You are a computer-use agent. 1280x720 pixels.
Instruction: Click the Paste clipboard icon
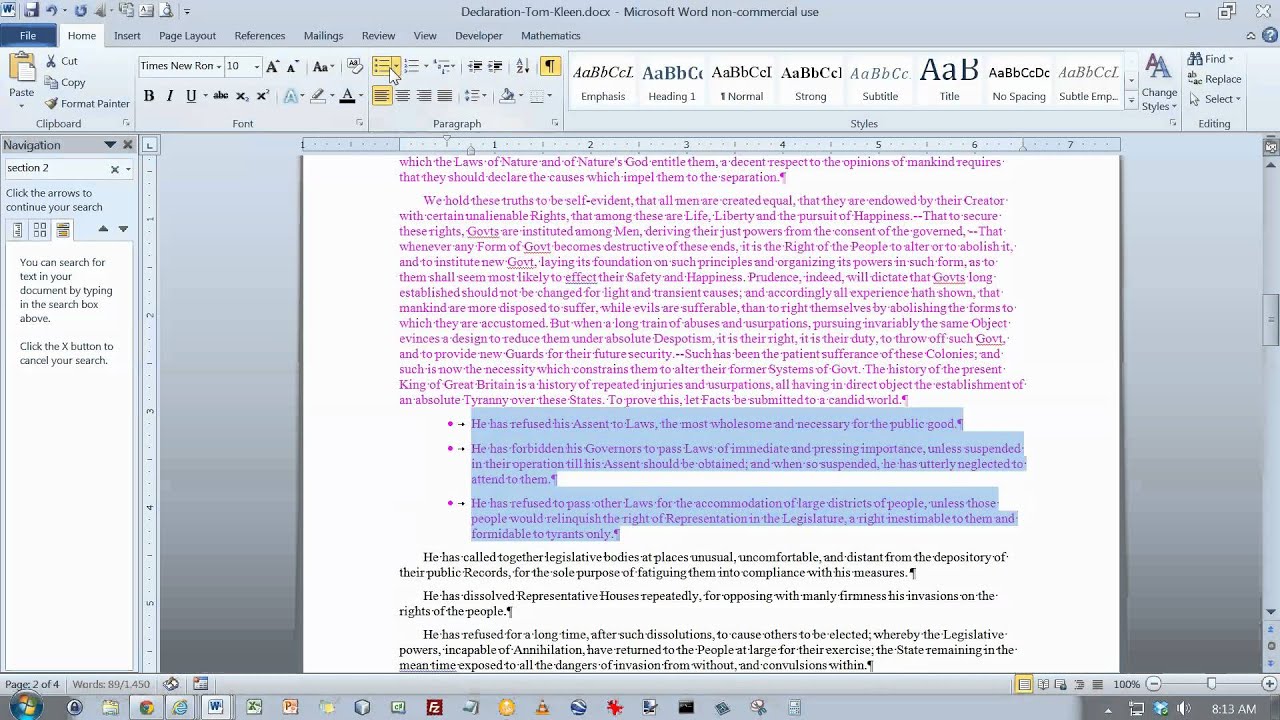[x=21, y=68]
